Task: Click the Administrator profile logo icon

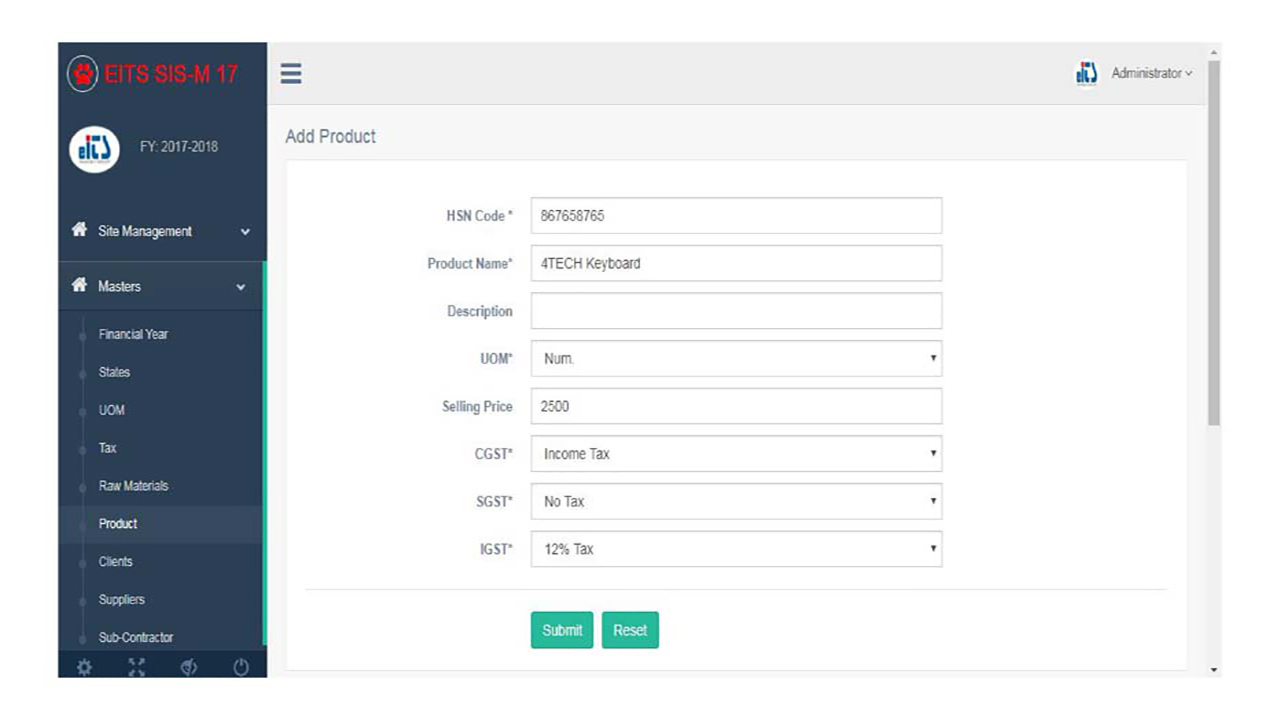Action: point(1087,73)
